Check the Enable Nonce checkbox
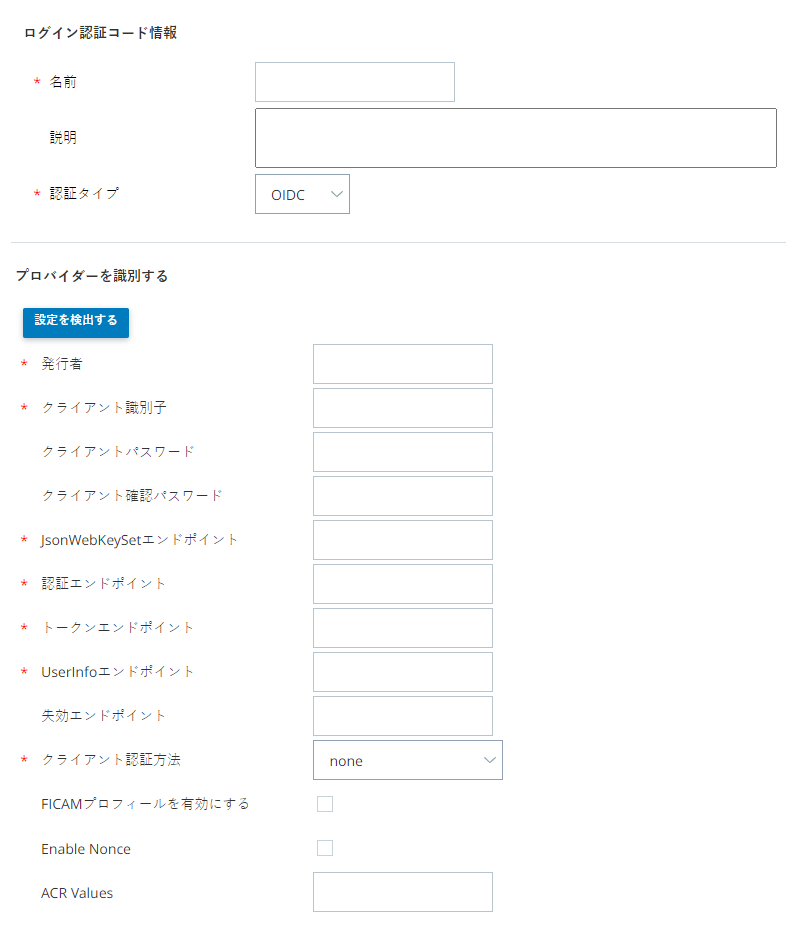The width and height of the screenshot is (799, 938). [324, 848]
